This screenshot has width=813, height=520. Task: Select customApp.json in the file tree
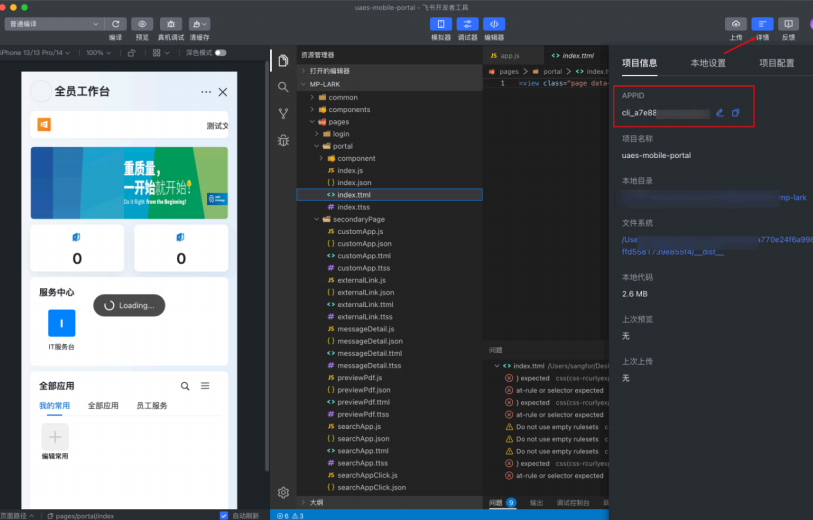(x=364, y=243)
